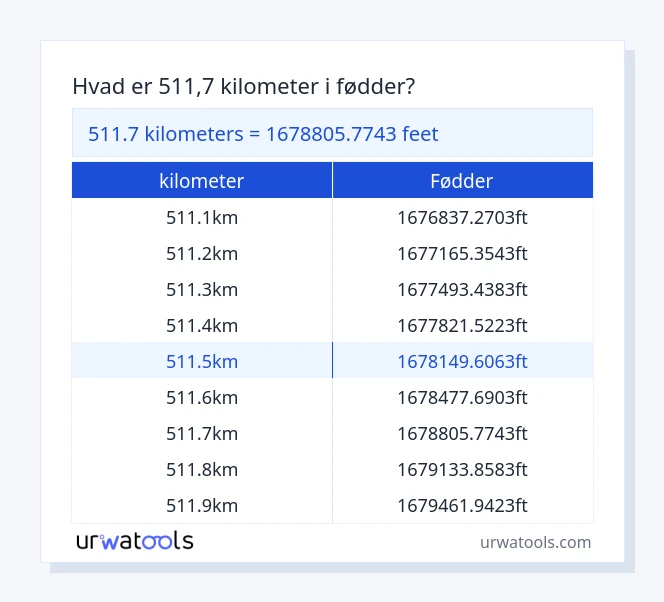664x602 pixels.
Task: Click the 511.8km cell
Action: pos(202,469)
